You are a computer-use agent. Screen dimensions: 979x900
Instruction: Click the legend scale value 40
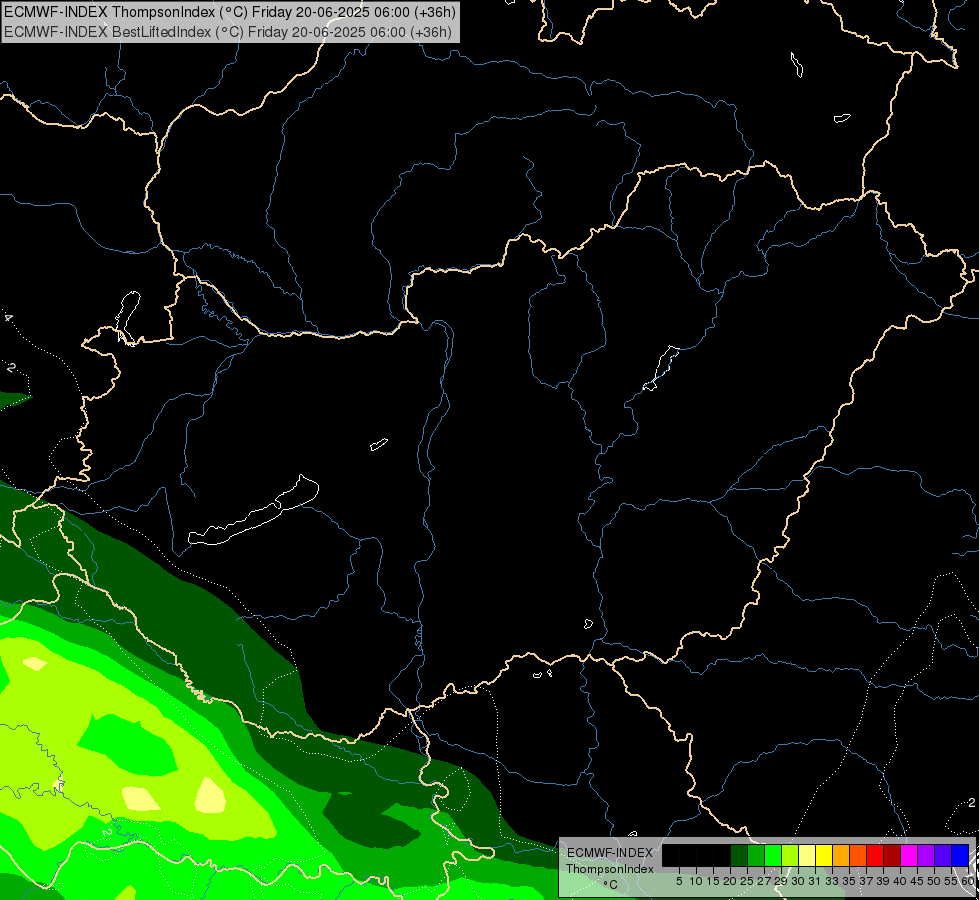click(x=900, y=881)
